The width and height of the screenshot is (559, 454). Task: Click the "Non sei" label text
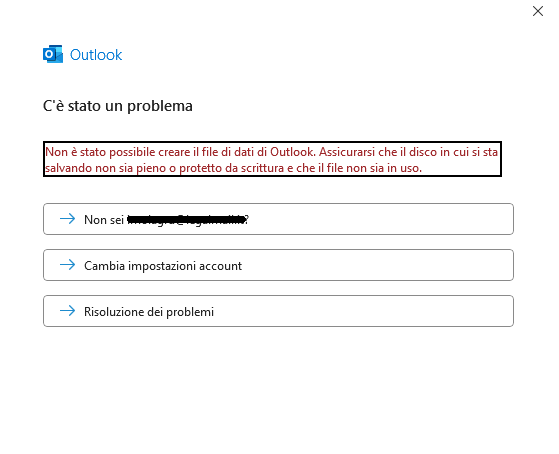(104, 220)
